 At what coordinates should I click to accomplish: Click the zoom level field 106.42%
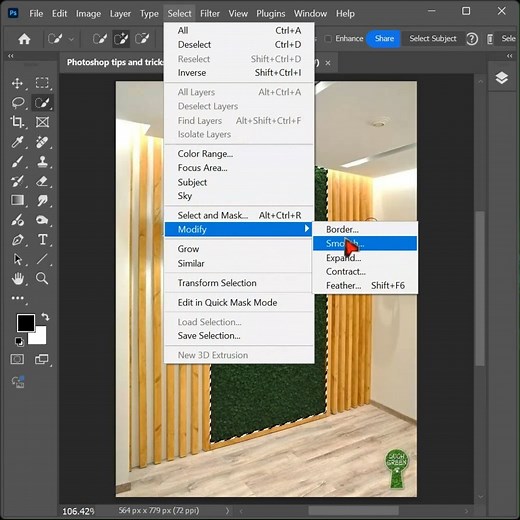(79, 511)
